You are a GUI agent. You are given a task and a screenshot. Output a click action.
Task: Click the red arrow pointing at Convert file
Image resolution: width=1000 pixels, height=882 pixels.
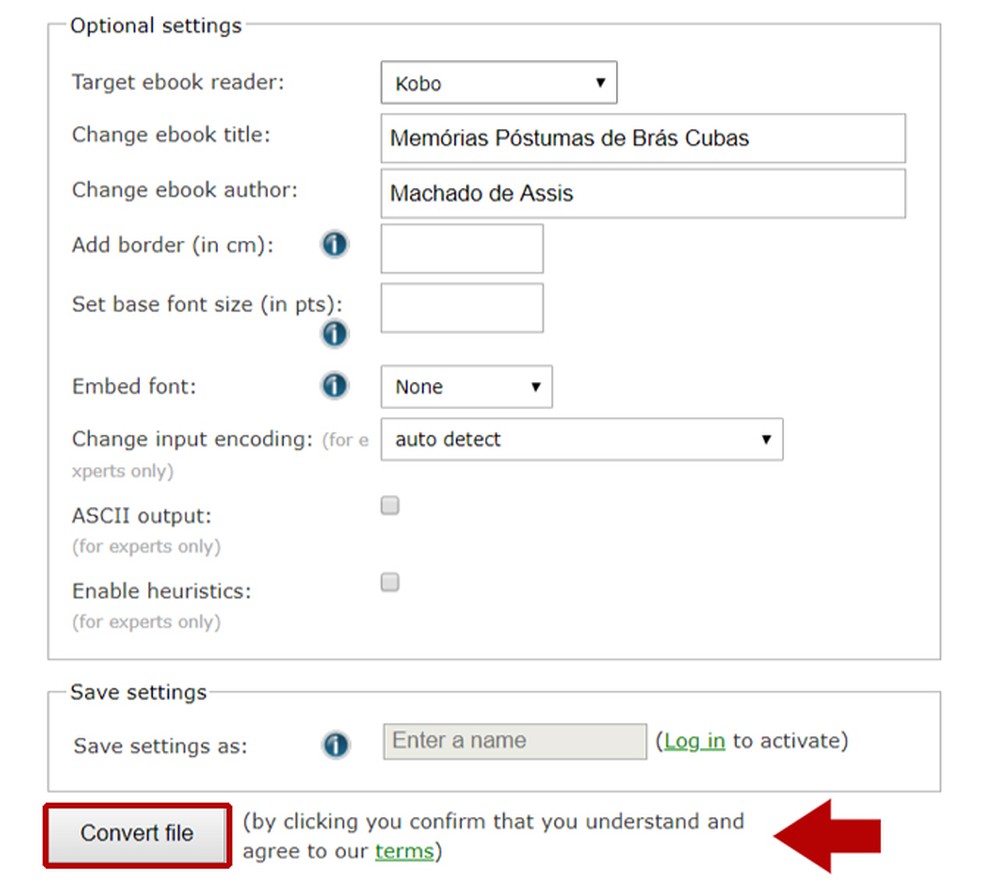point(832,835)
